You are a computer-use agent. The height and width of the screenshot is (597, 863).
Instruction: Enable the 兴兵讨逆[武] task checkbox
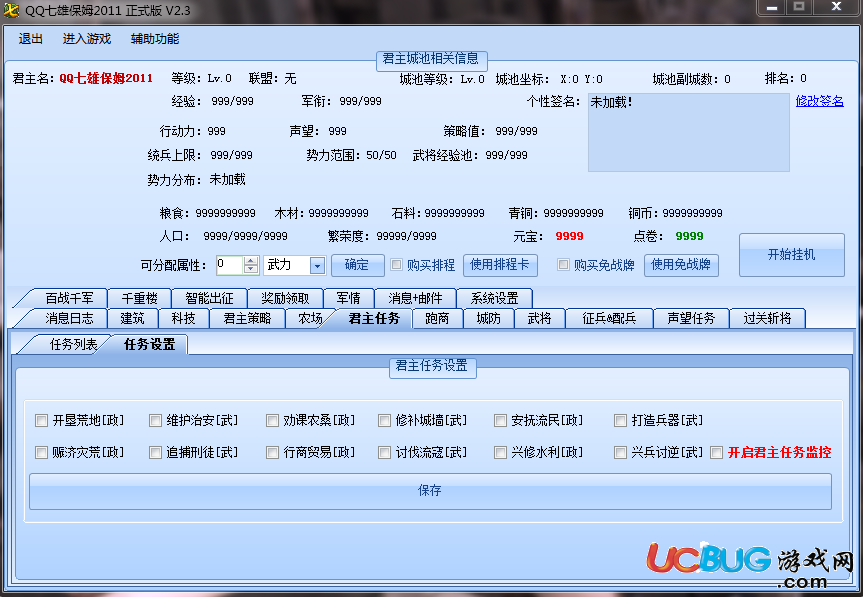click(620, 452)
